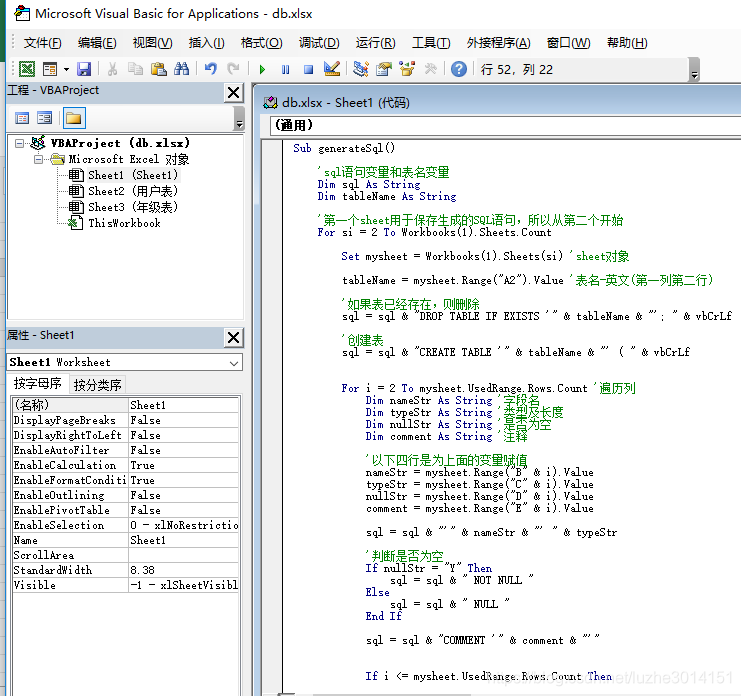Click the Break pause icon

point(285,69)
